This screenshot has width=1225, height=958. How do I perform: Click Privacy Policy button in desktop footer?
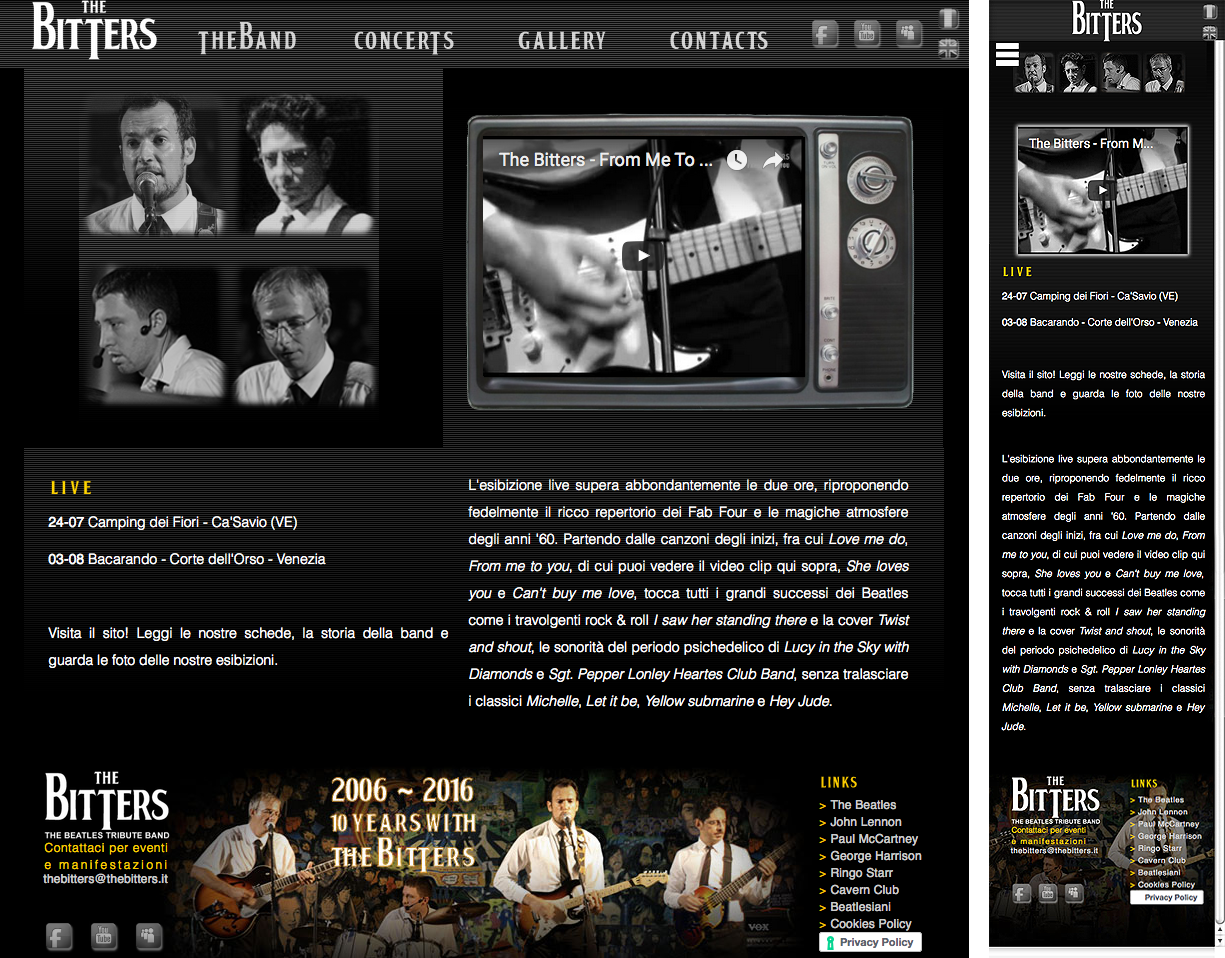coord(870,942)
